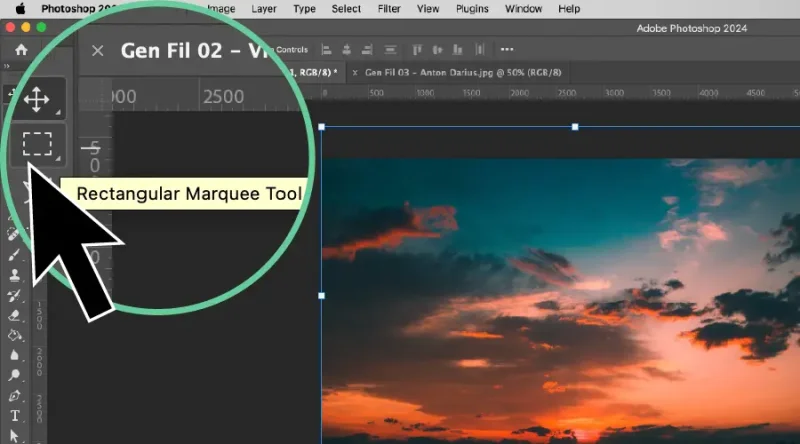800x444 pixels.
Task: Click the 1000 mark on horizontal ruler
Action: pos(425,93)
